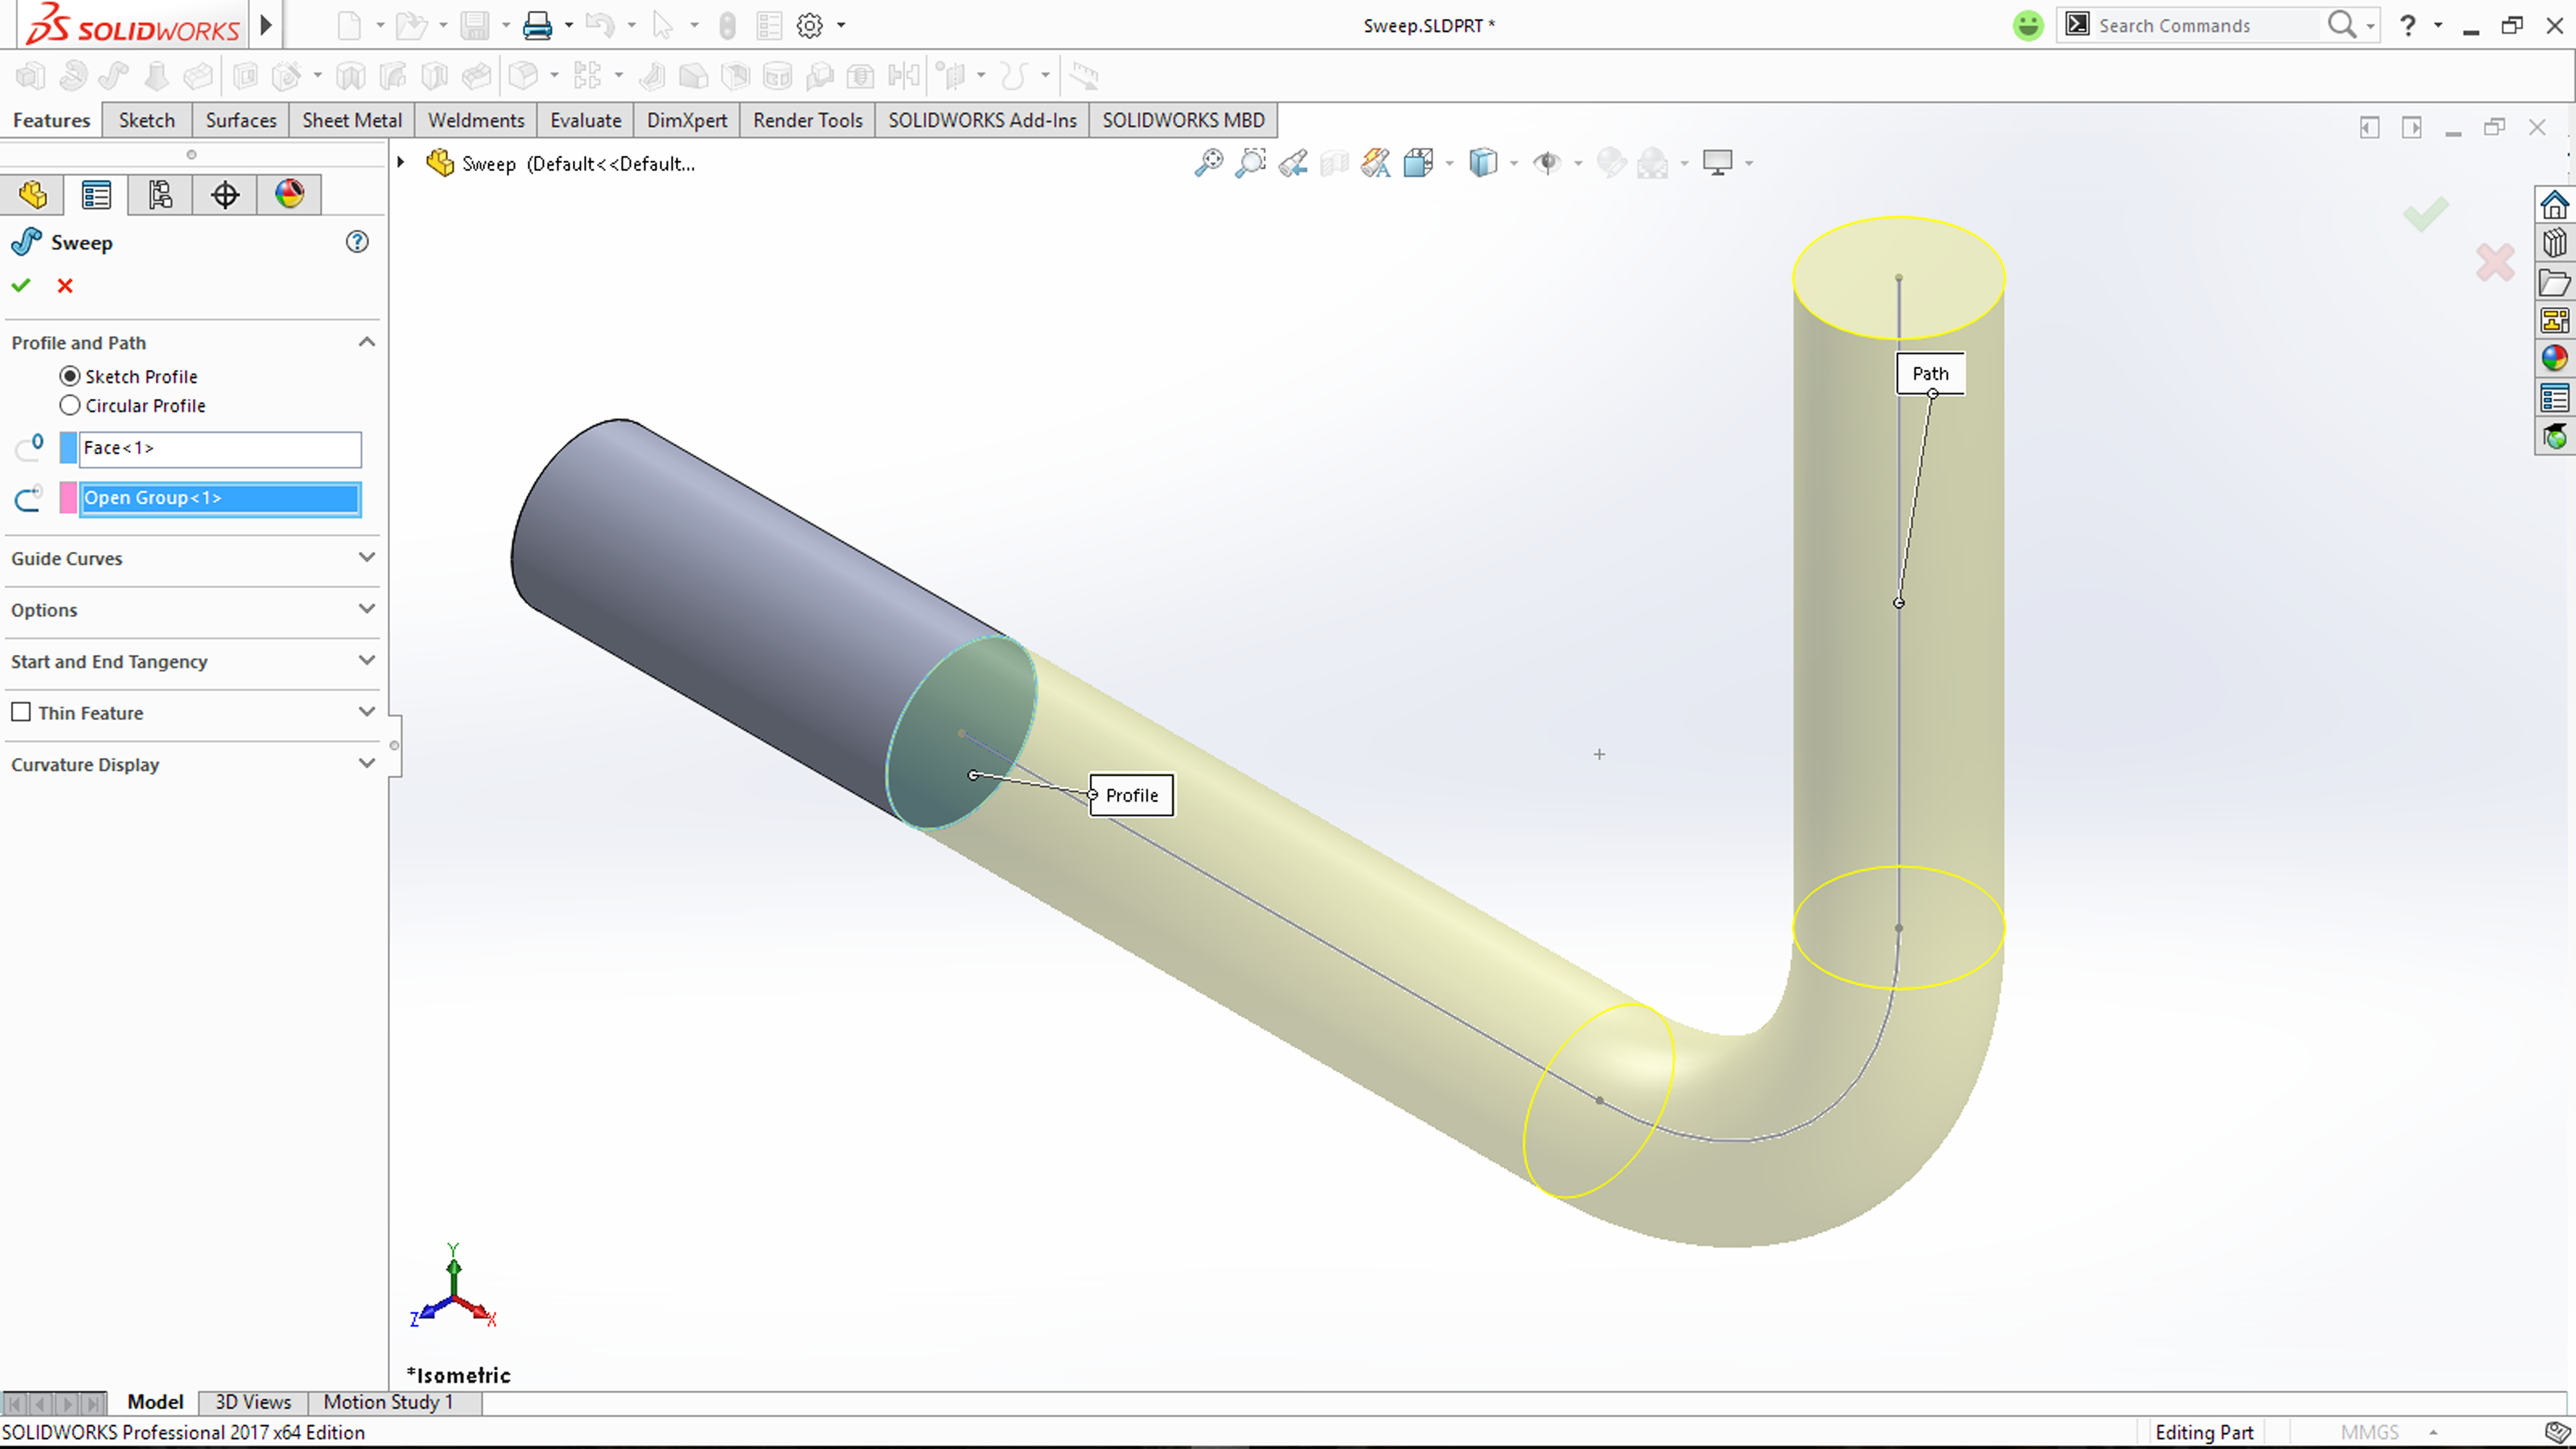
Task: Select the Circular Profile radio button
Action: click(x=70, y=406)
